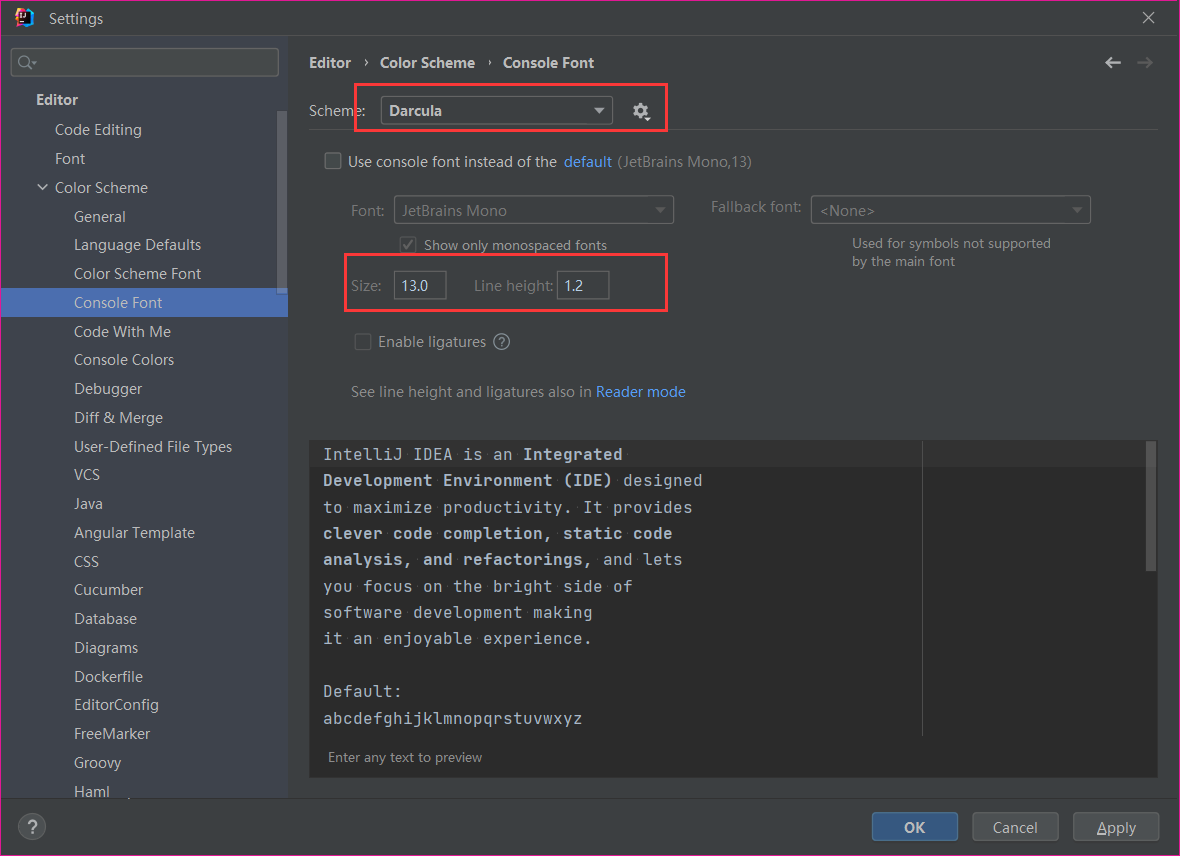Select Debugger color settings
This screenshot has height=856, width=1180.
[108, 388]
